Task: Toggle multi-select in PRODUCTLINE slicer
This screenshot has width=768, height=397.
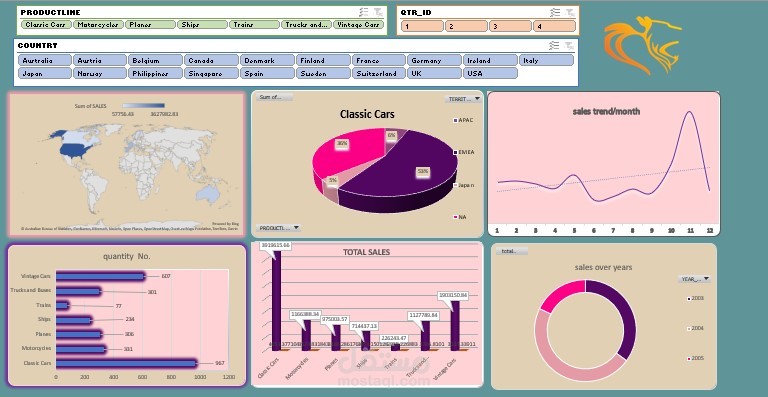Action: point(363,12)
